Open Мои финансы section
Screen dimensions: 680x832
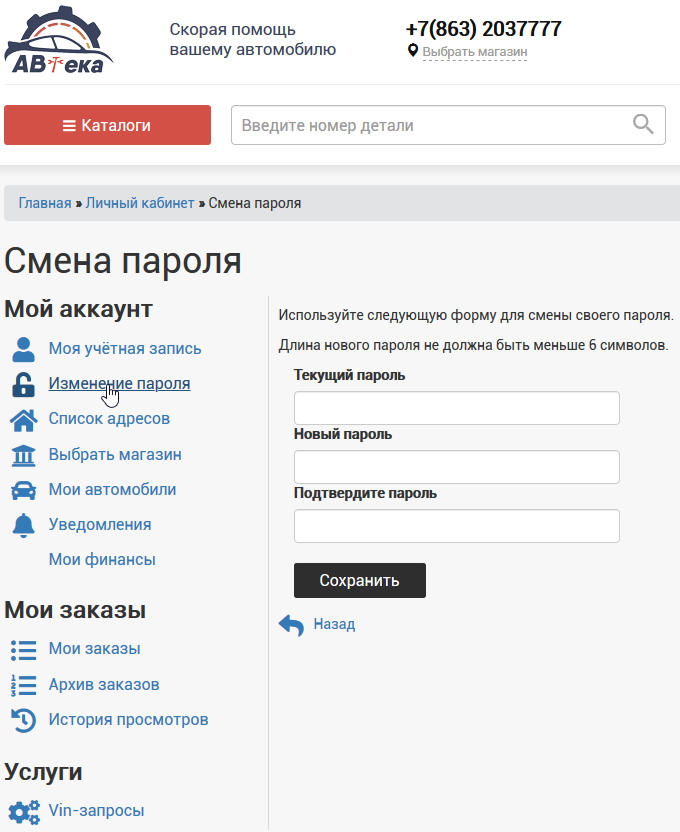click(x=102, y=560)
